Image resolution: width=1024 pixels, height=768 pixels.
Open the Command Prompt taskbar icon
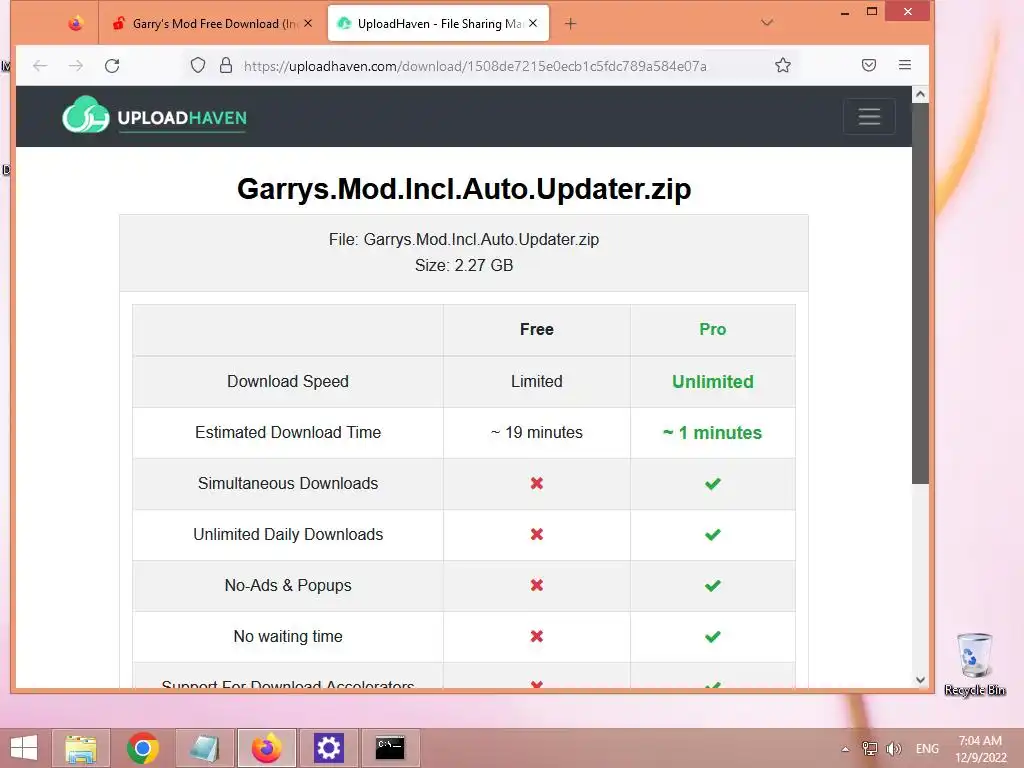391,748
